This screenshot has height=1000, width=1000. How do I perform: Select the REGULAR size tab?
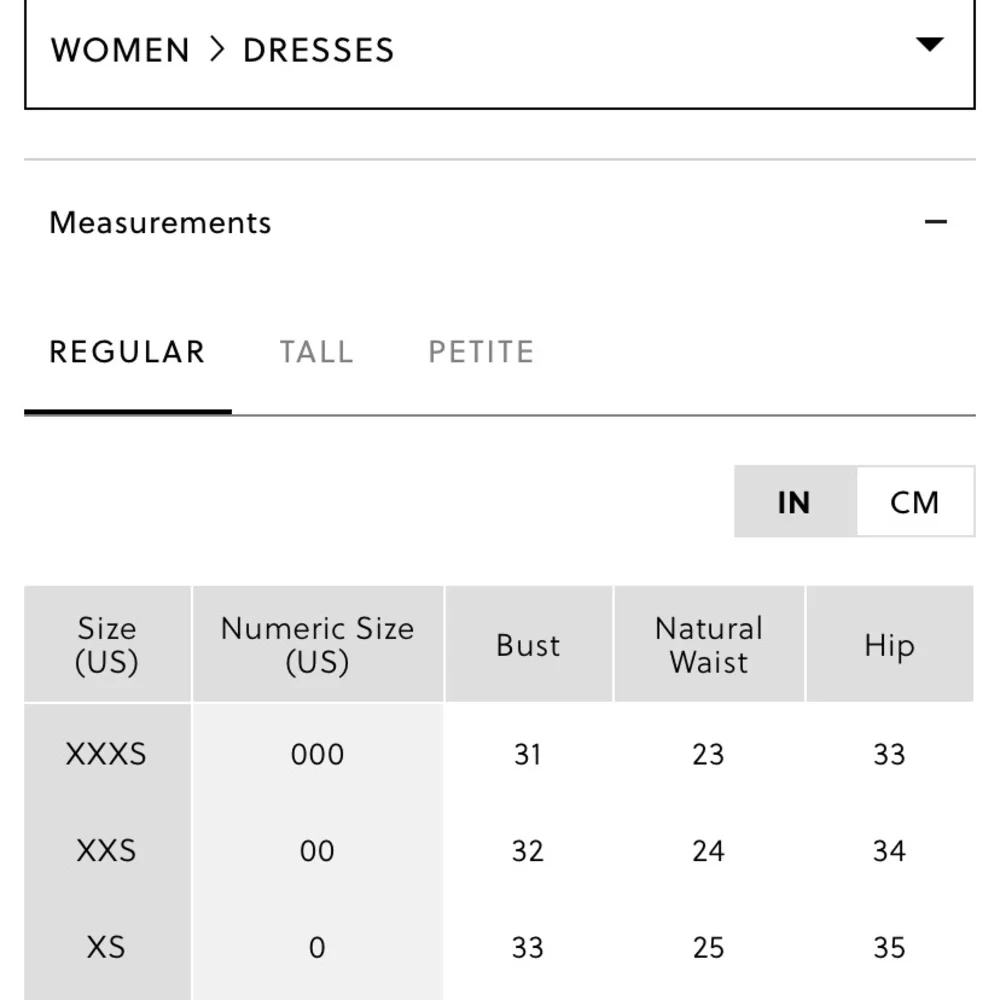click(x=126, y=351)
